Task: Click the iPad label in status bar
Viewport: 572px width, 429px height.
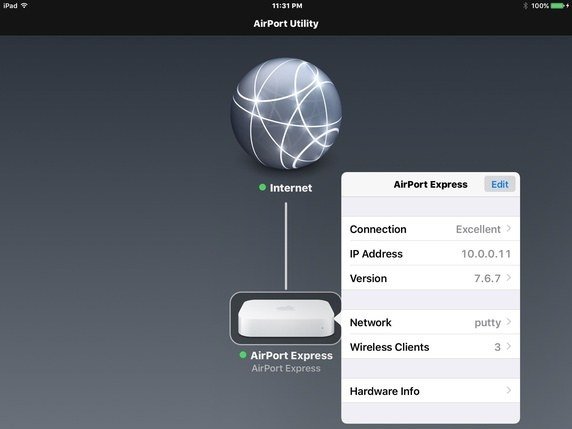Action: tap(10, 6)
